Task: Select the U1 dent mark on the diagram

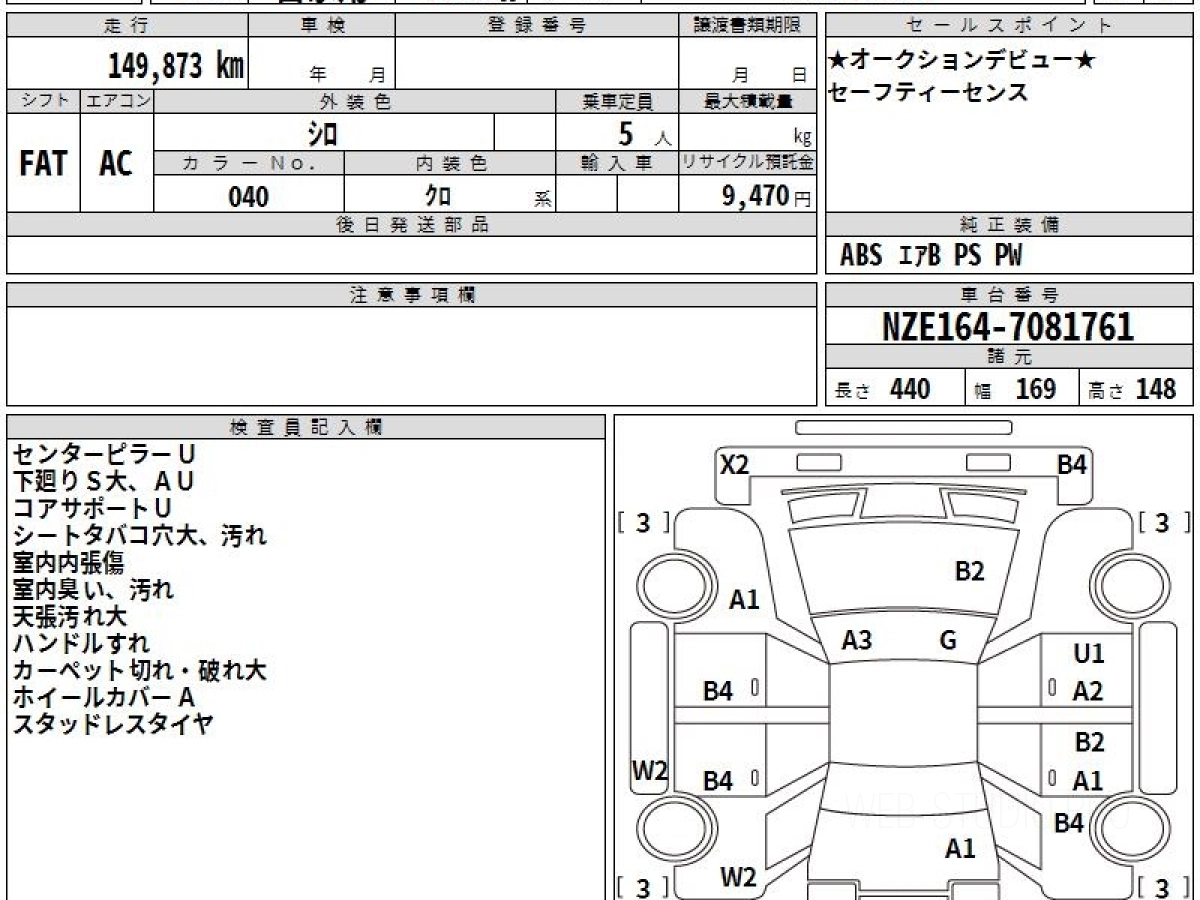Action: point(1088,654)
